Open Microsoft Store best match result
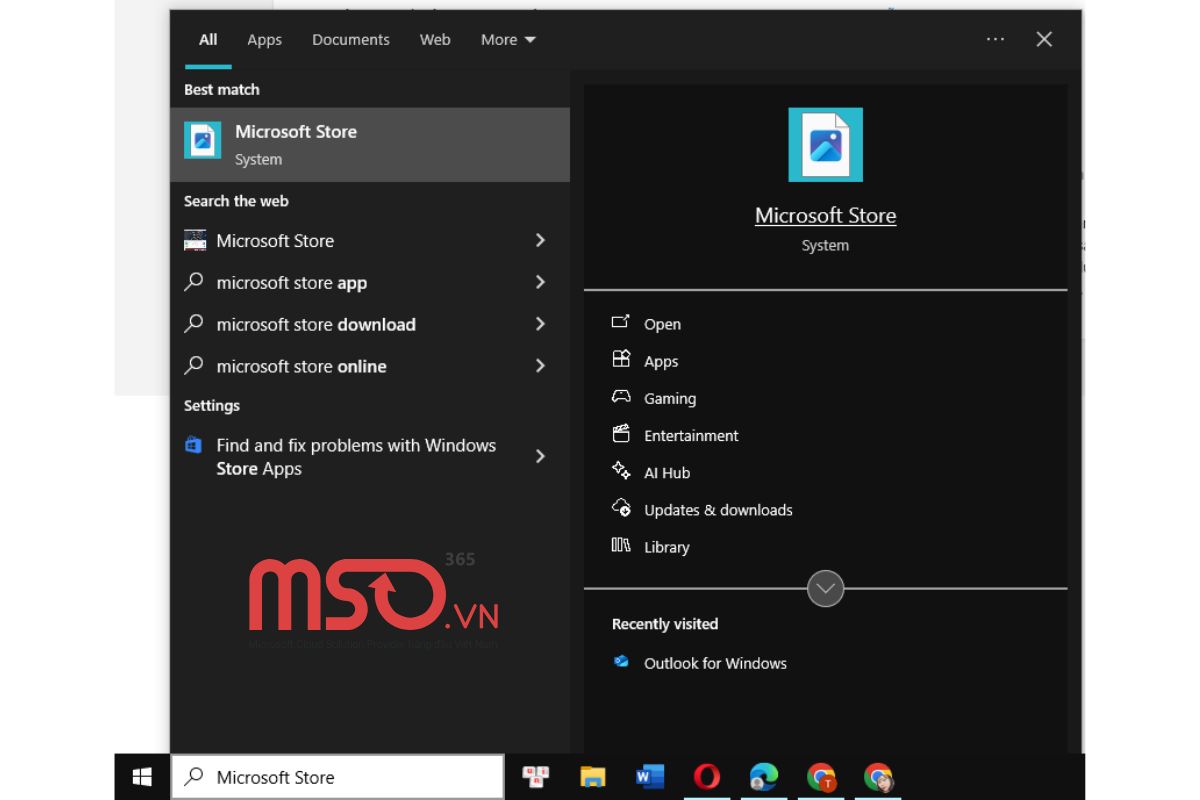 370,145
